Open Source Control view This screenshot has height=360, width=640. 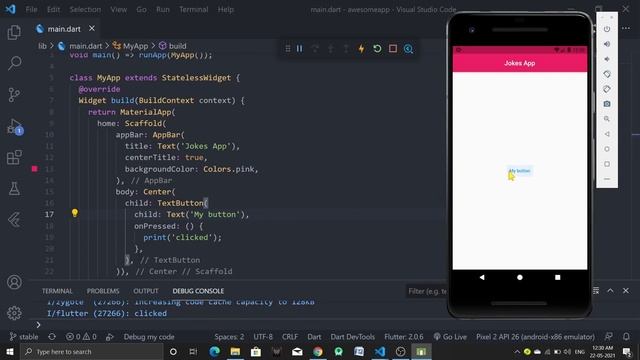click(x=14, y=95)
